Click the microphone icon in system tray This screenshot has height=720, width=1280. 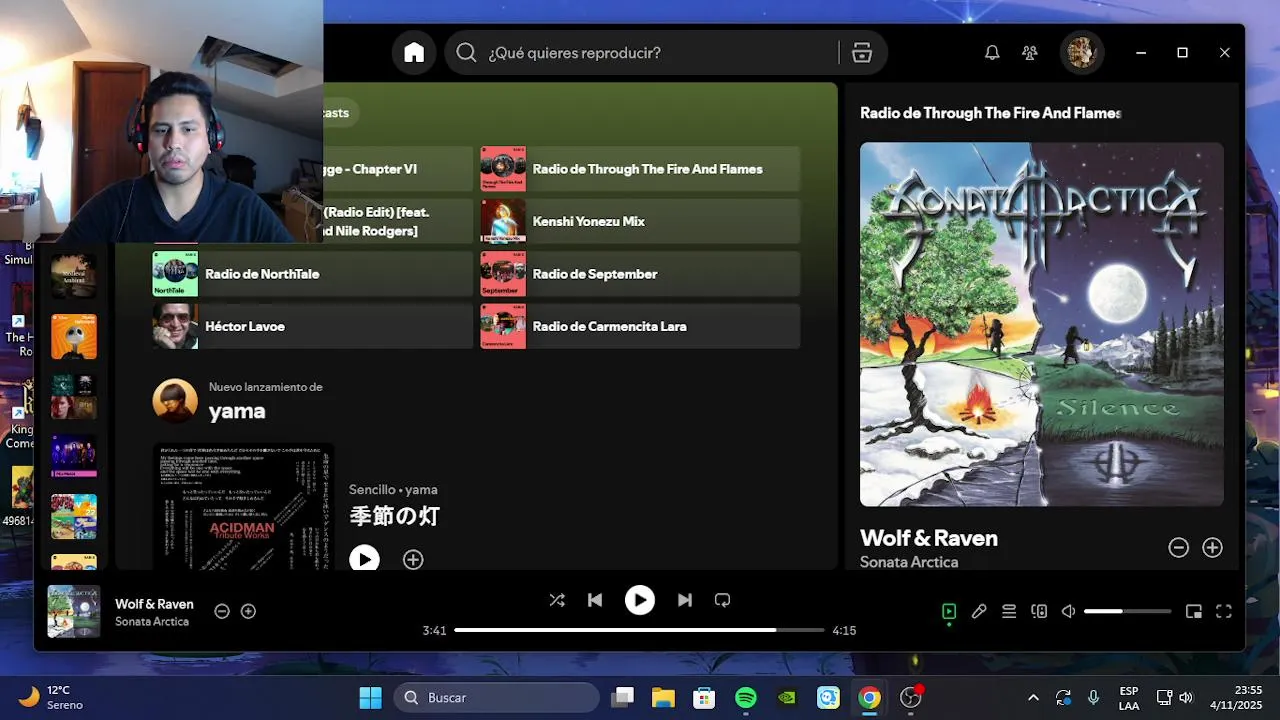1093,697
